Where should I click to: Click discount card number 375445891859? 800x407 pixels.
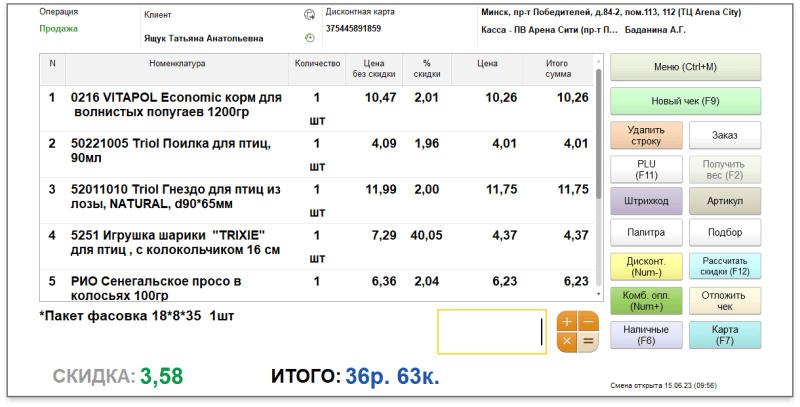353,29
